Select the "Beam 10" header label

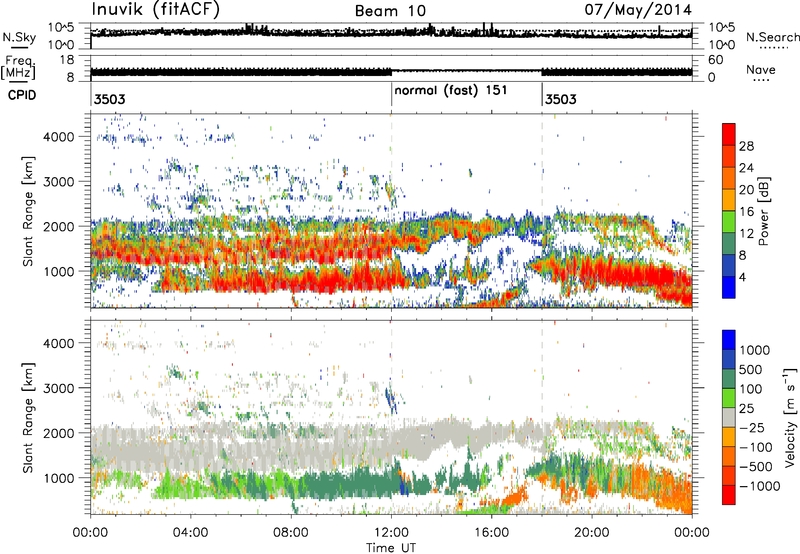390,11
